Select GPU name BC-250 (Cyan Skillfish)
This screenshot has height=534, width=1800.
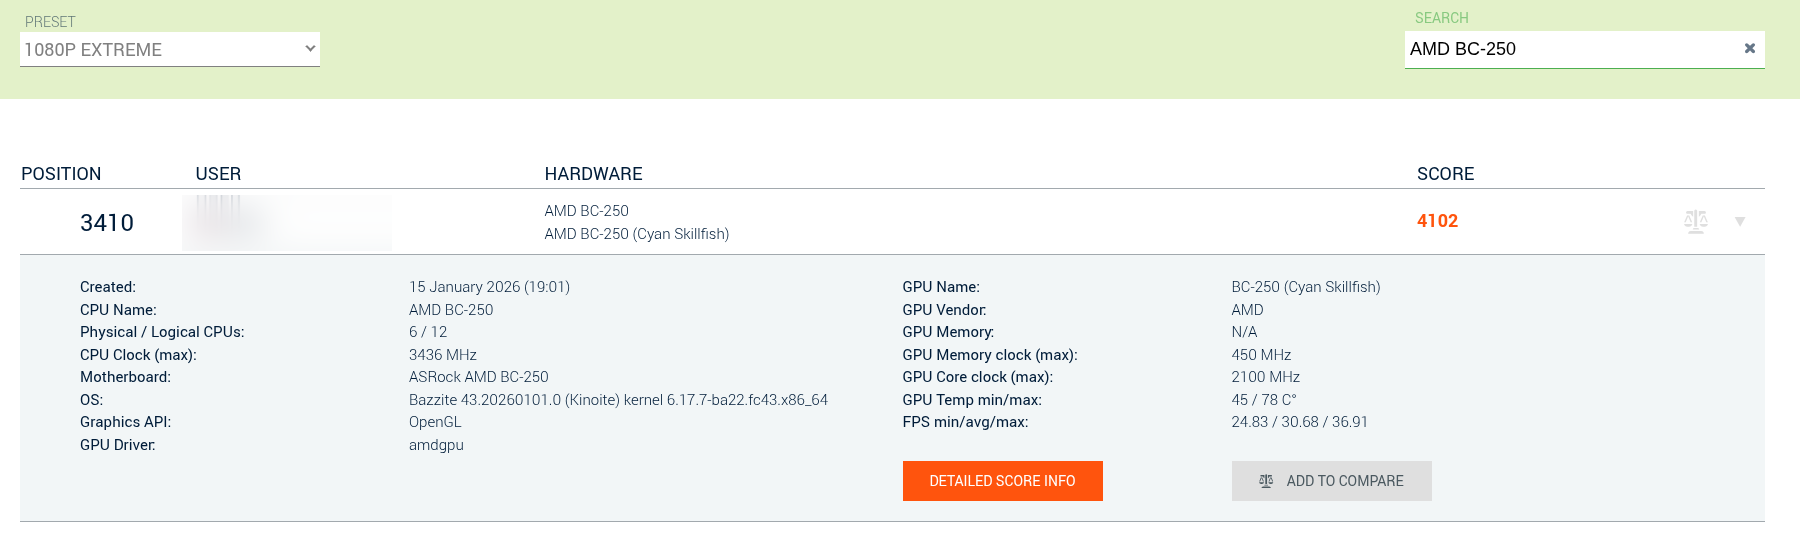[1305, 287]
